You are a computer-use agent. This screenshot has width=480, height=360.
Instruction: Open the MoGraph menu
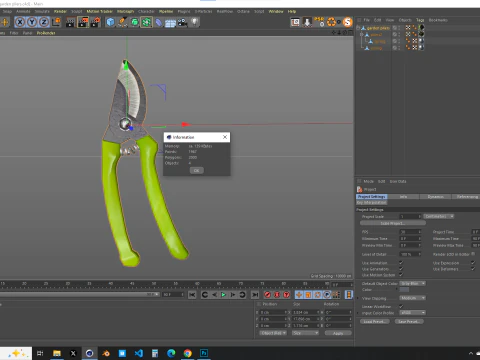[x=125, y=11]
